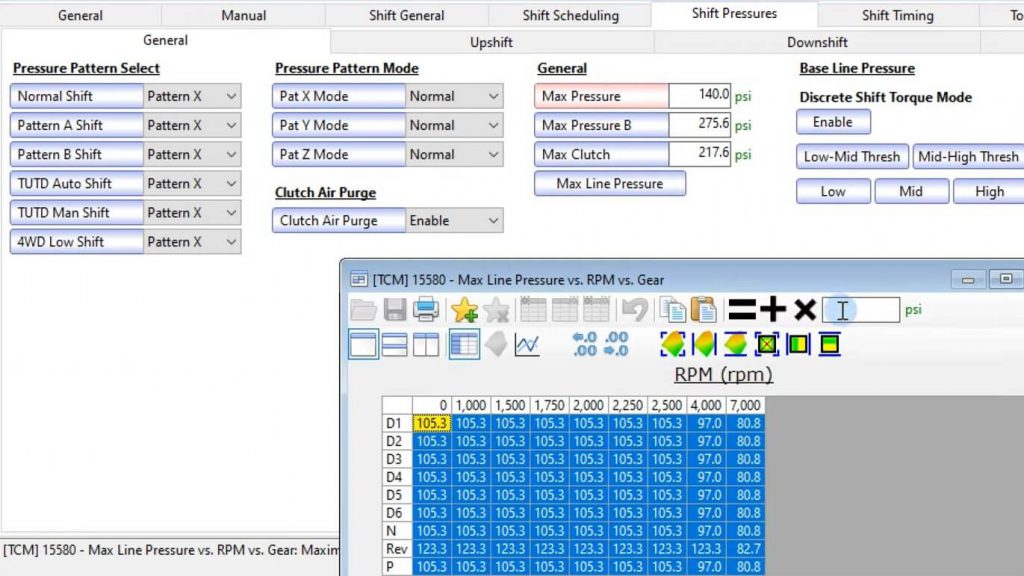Switch to the top-level General tab
This screenshot has width=1024, height=576.
coord(80,15)
